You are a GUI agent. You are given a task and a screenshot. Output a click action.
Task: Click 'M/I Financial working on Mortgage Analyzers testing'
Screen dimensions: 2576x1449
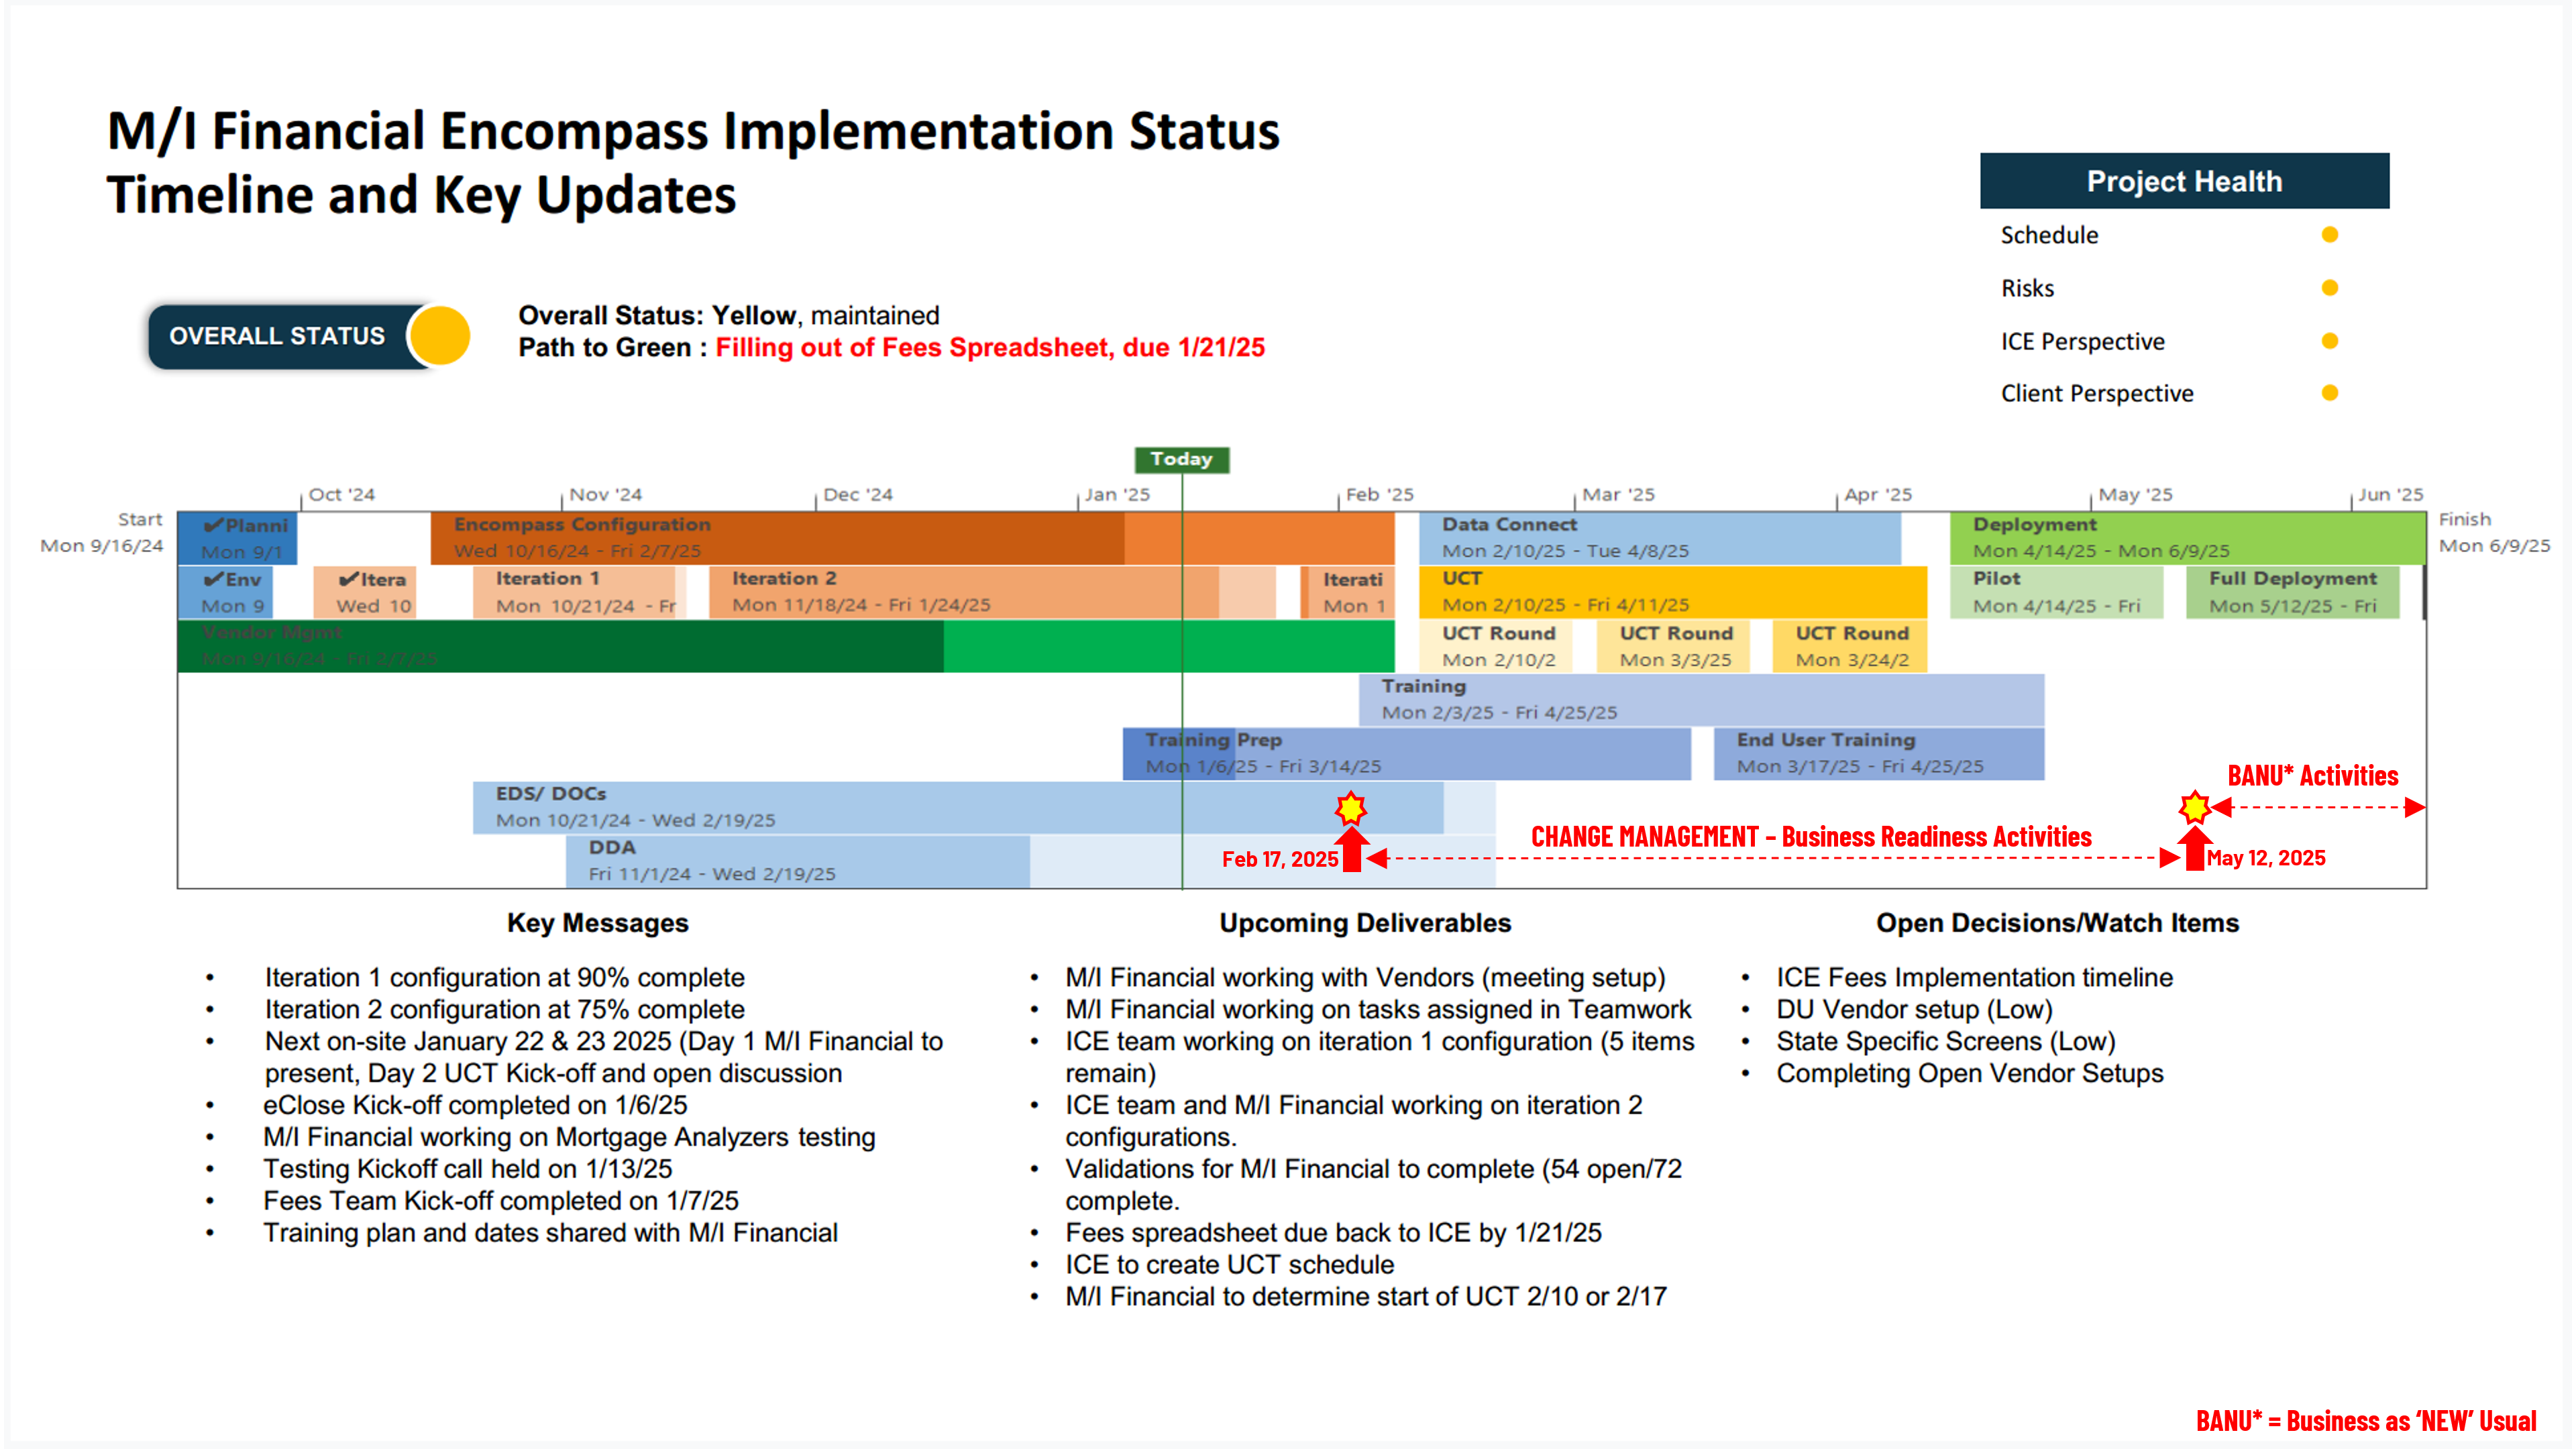[569, 1137]
